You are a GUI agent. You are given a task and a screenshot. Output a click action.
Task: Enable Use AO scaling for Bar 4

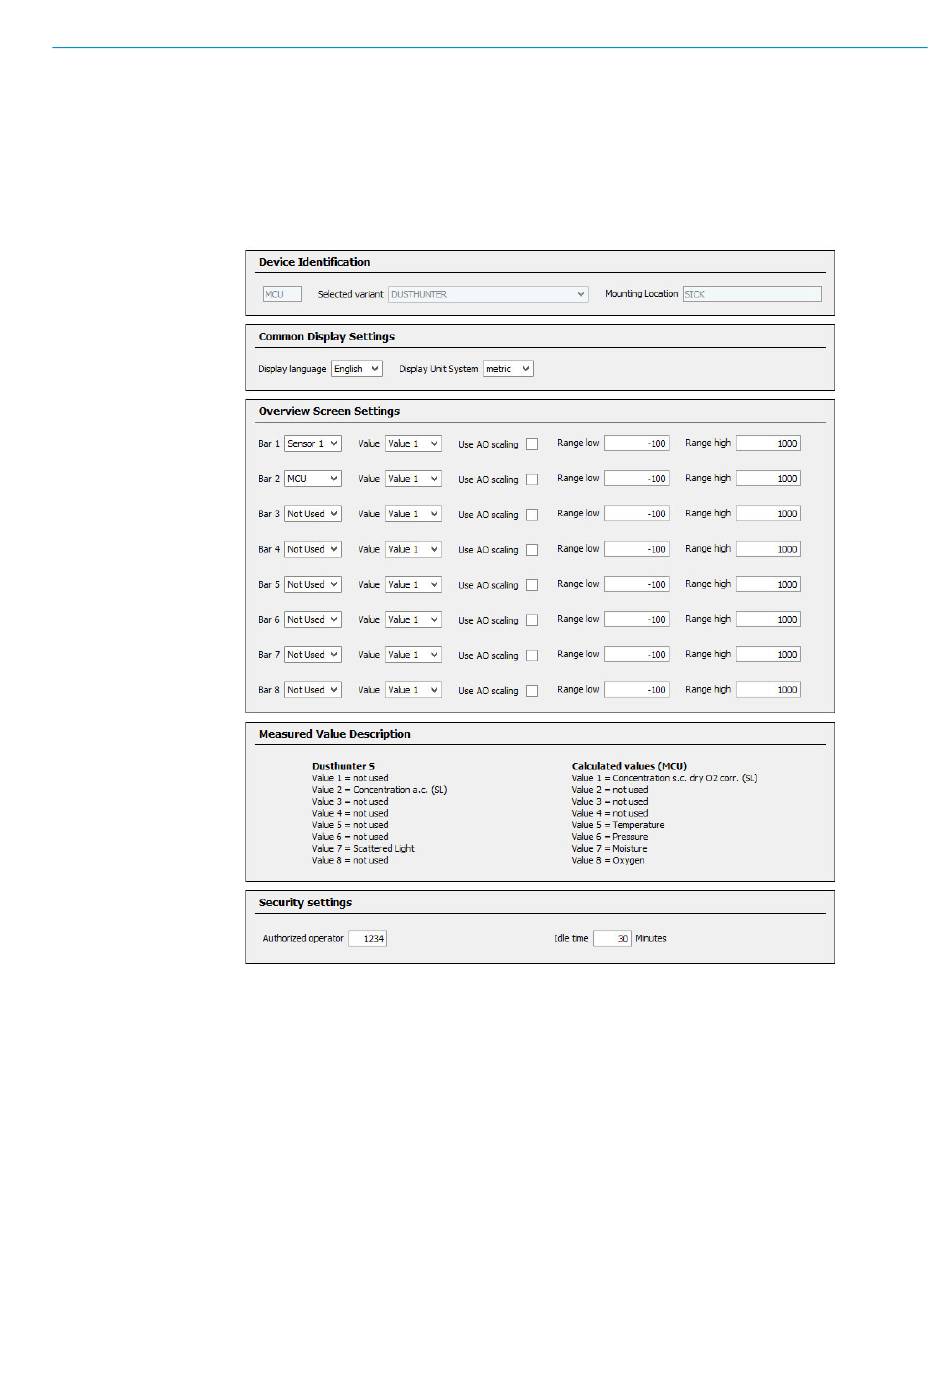point(532,550)
